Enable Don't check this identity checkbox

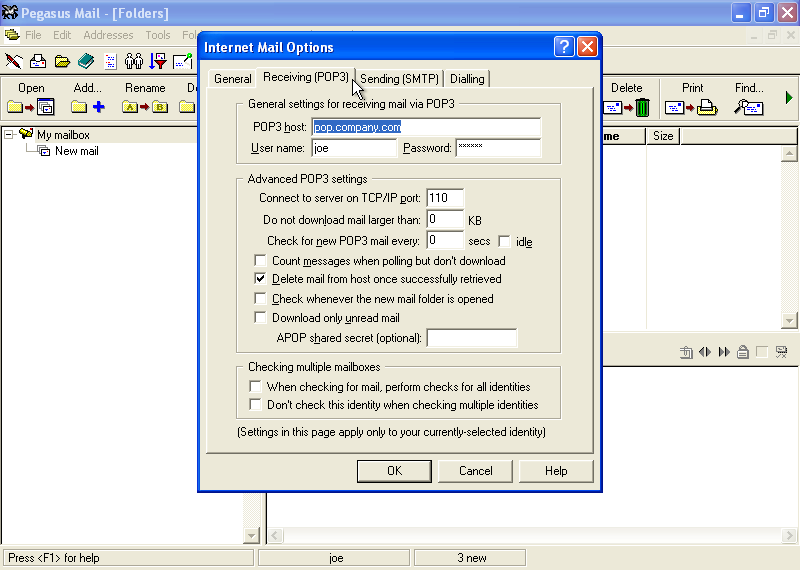pyautogui.click(x=255, y=405)
